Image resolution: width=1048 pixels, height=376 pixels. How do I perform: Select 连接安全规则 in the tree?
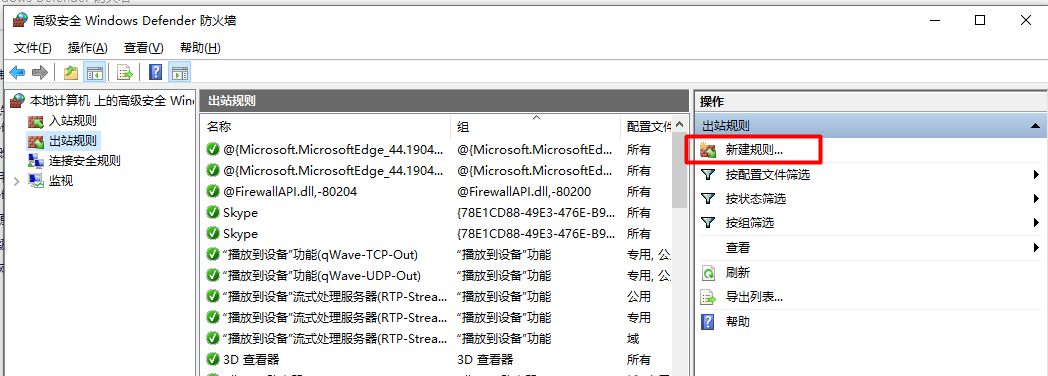pyautogui.click(x=85, y=161)
